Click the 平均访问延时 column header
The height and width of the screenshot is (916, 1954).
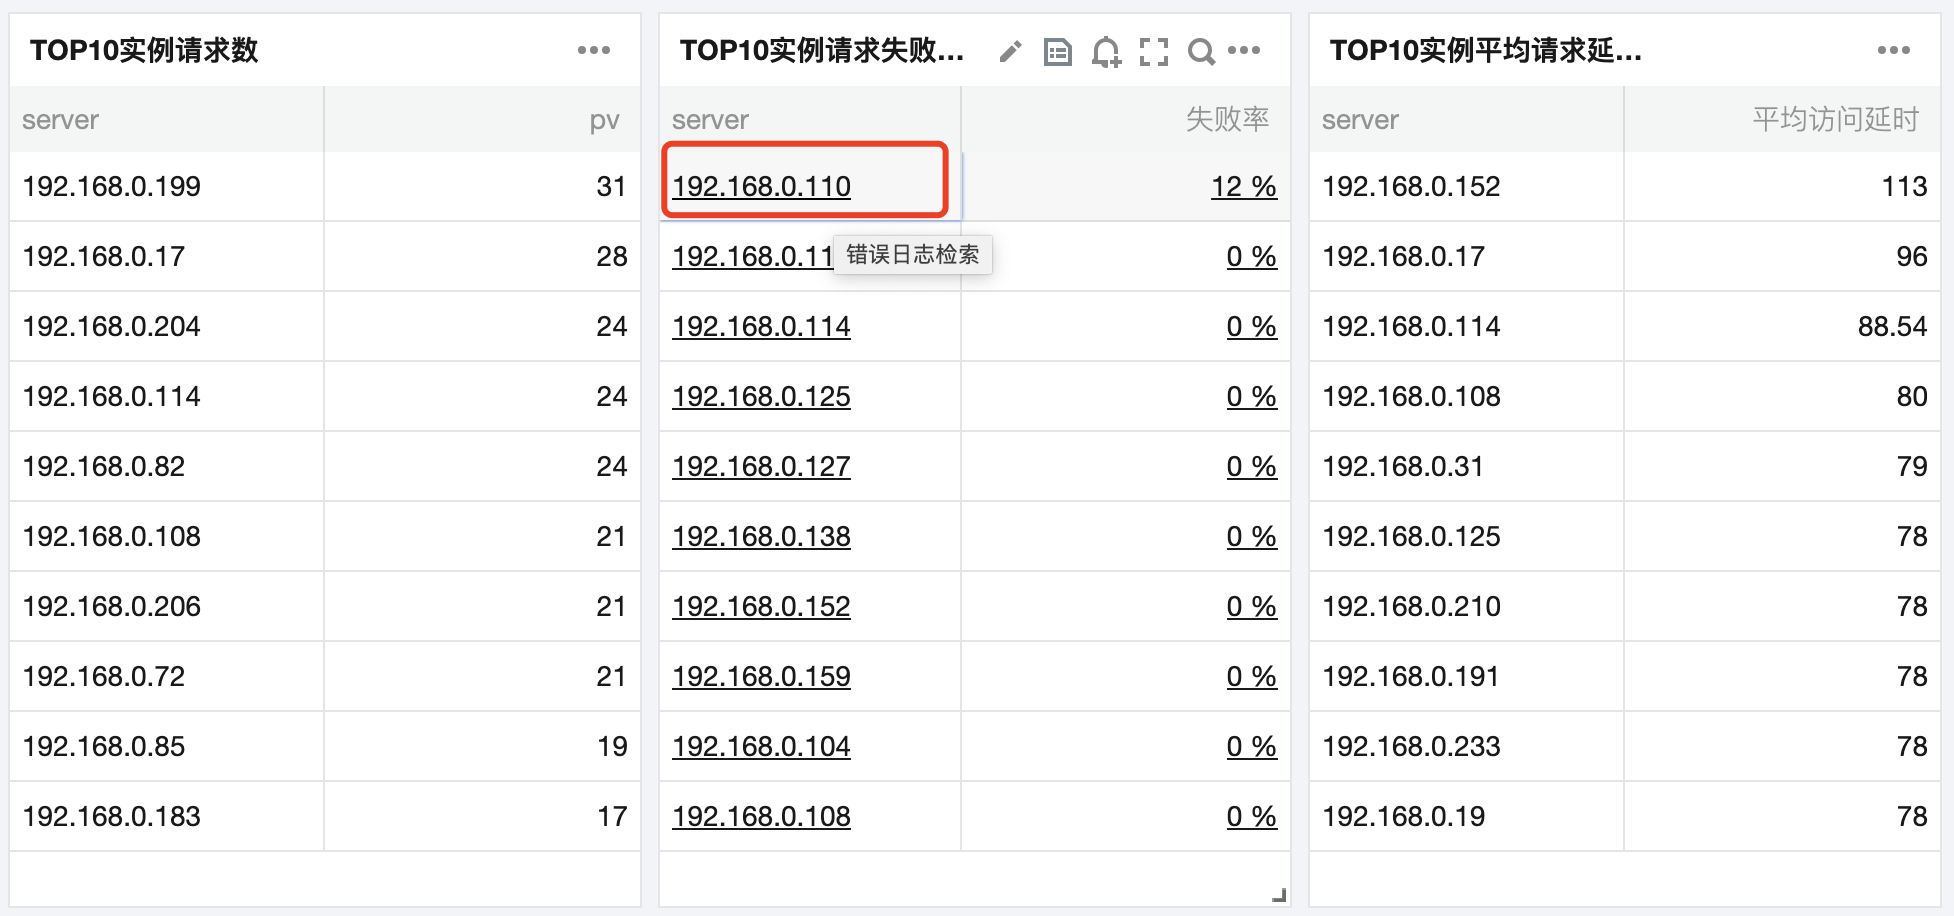point(1835,120)
